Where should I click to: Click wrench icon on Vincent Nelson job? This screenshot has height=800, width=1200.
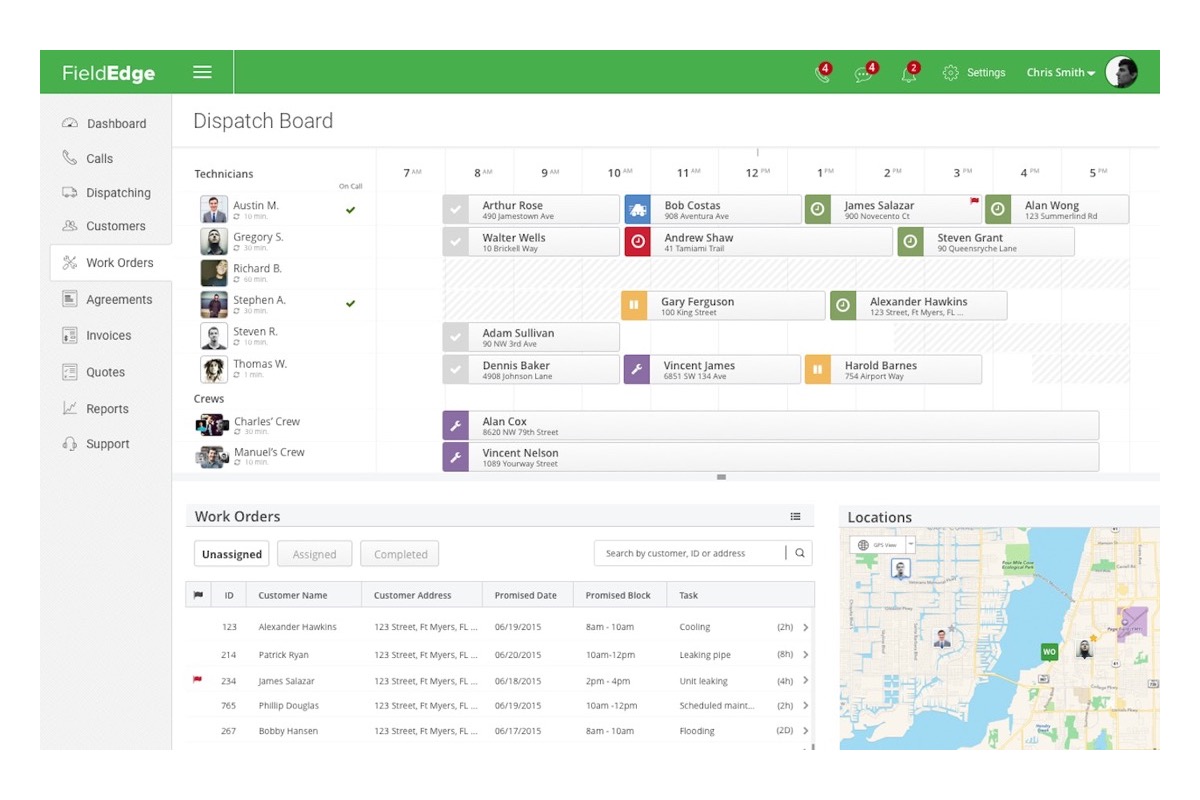click(456, 458)
